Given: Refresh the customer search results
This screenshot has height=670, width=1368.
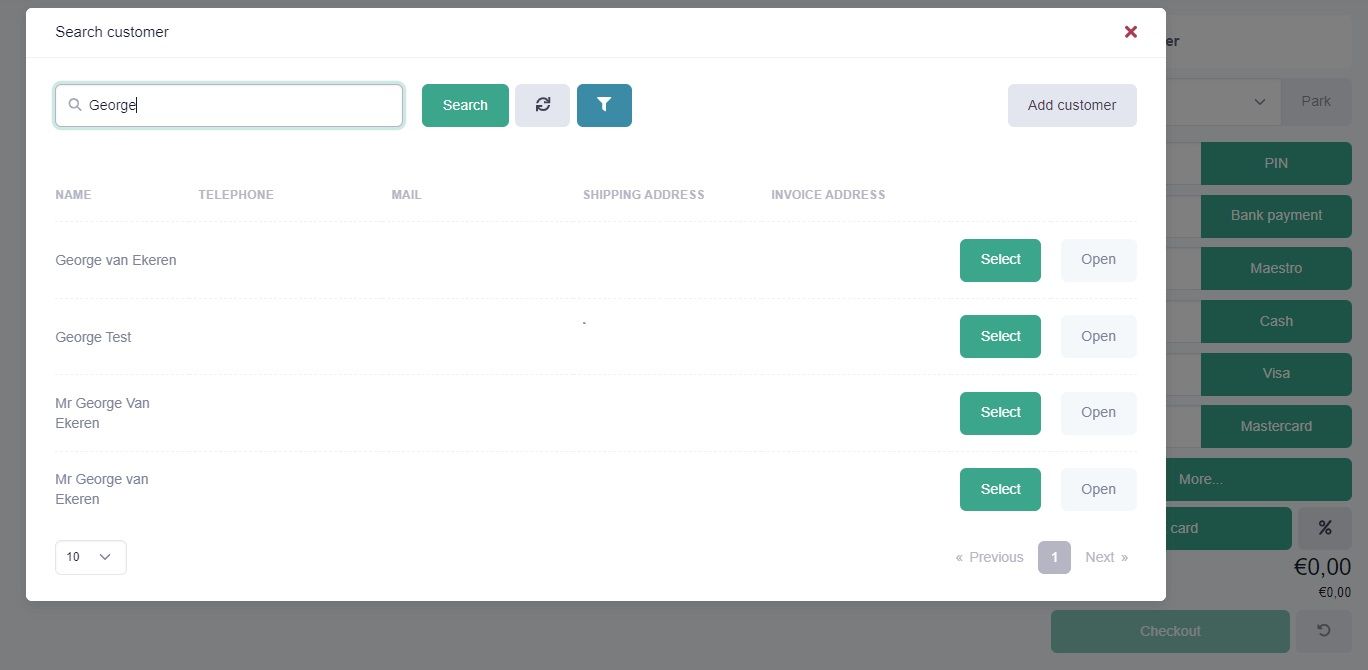Looking at the screenshot, I should pyautogui.click(x=542, y=105).
